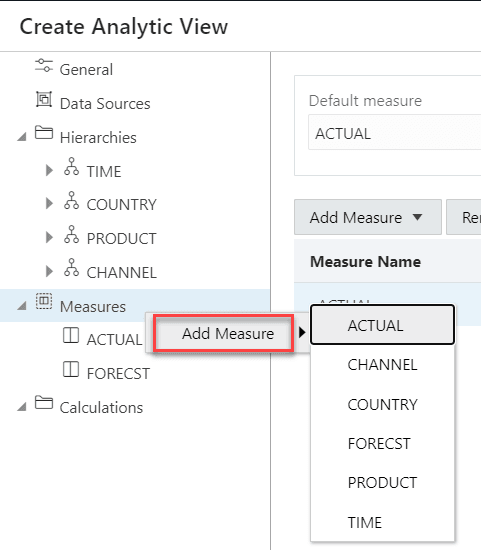The width and height of the screenshot is (481, 550).
Task: Open the General section
Action: tap(86, 69)
